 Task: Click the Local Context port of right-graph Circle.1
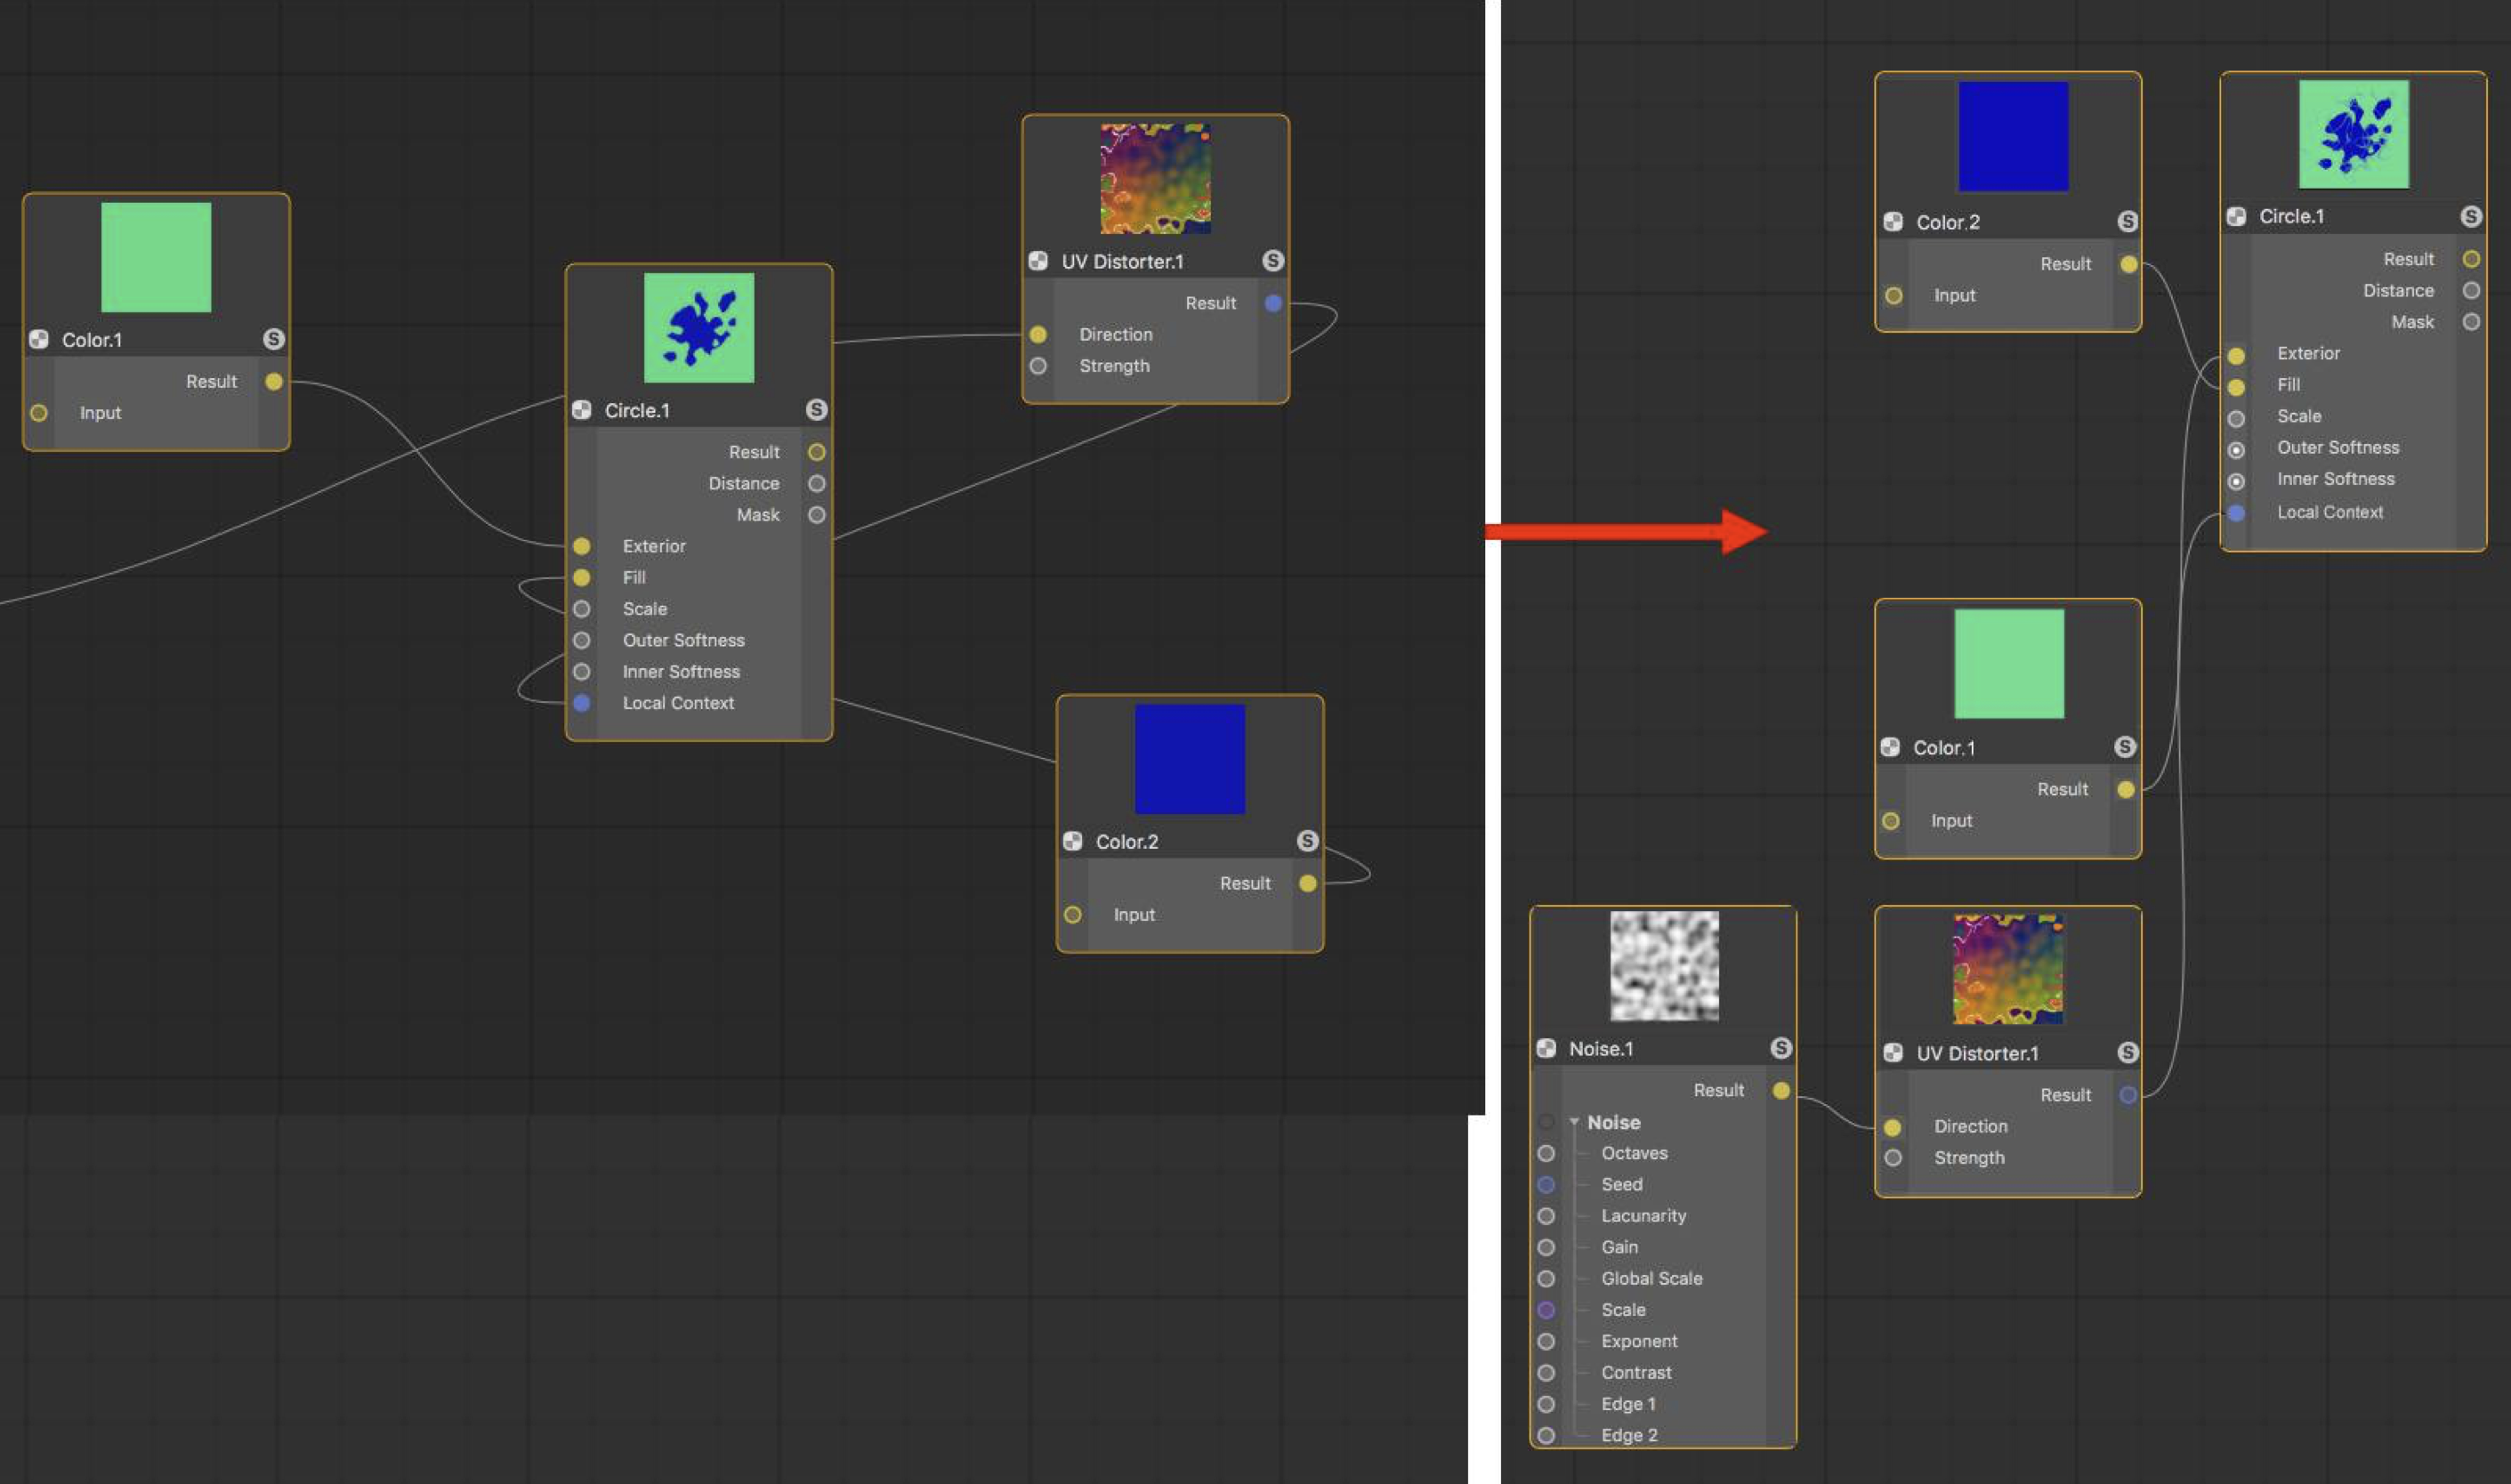pyautogui.click(x=2236, y=513)
